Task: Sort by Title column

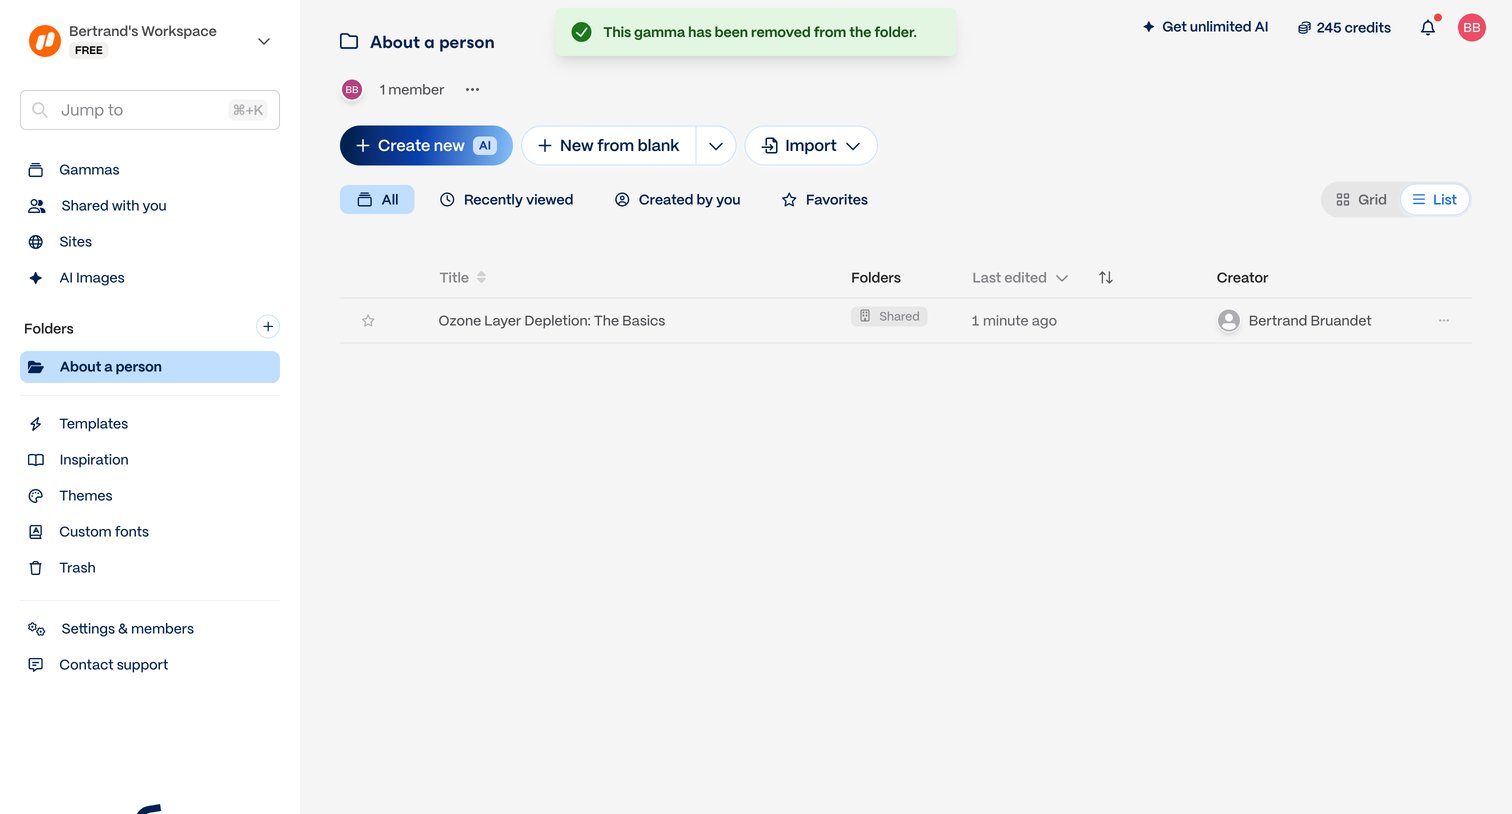Action: (462, 278)
